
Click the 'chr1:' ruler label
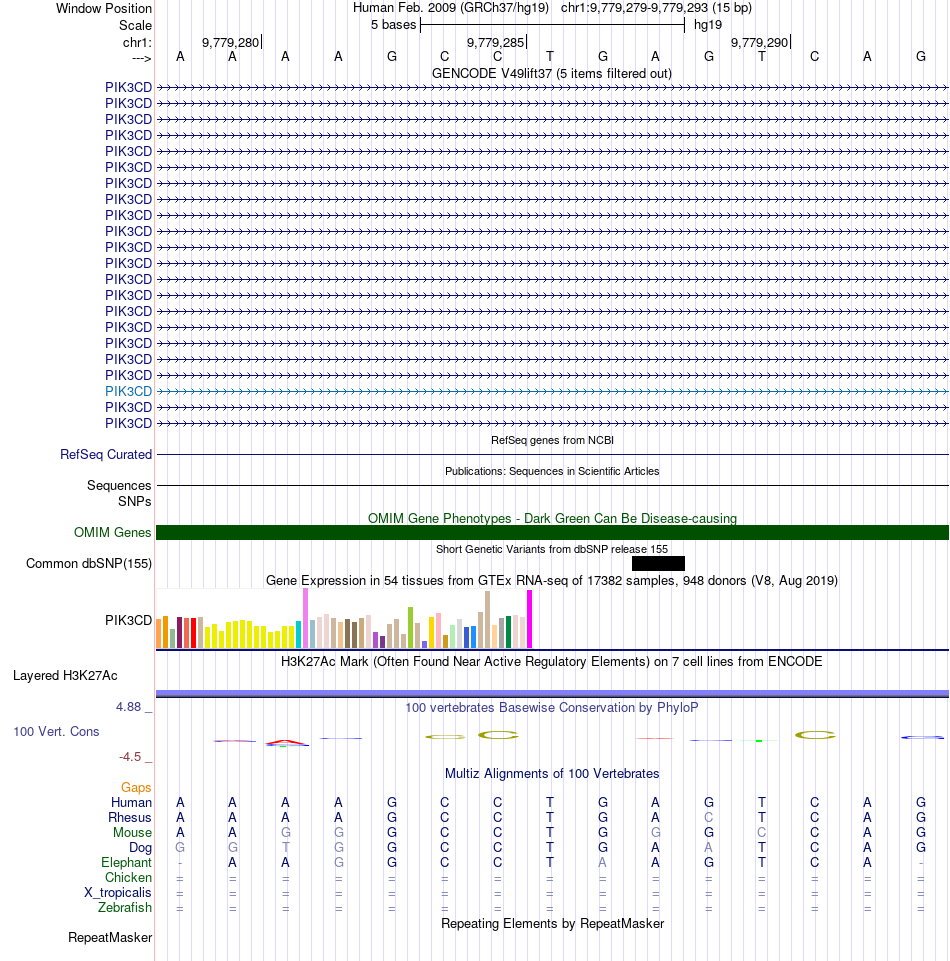137,42
